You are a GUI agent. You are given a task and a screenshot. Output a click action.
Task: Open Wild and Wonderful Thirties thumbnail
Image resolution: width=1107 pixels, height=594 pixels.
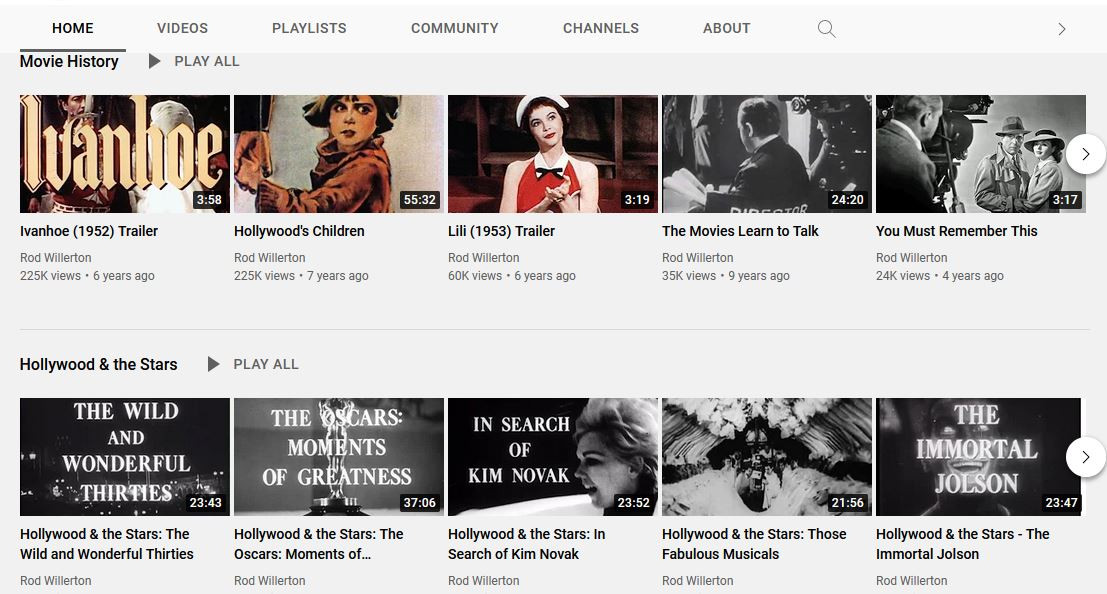tap(125, 457)
